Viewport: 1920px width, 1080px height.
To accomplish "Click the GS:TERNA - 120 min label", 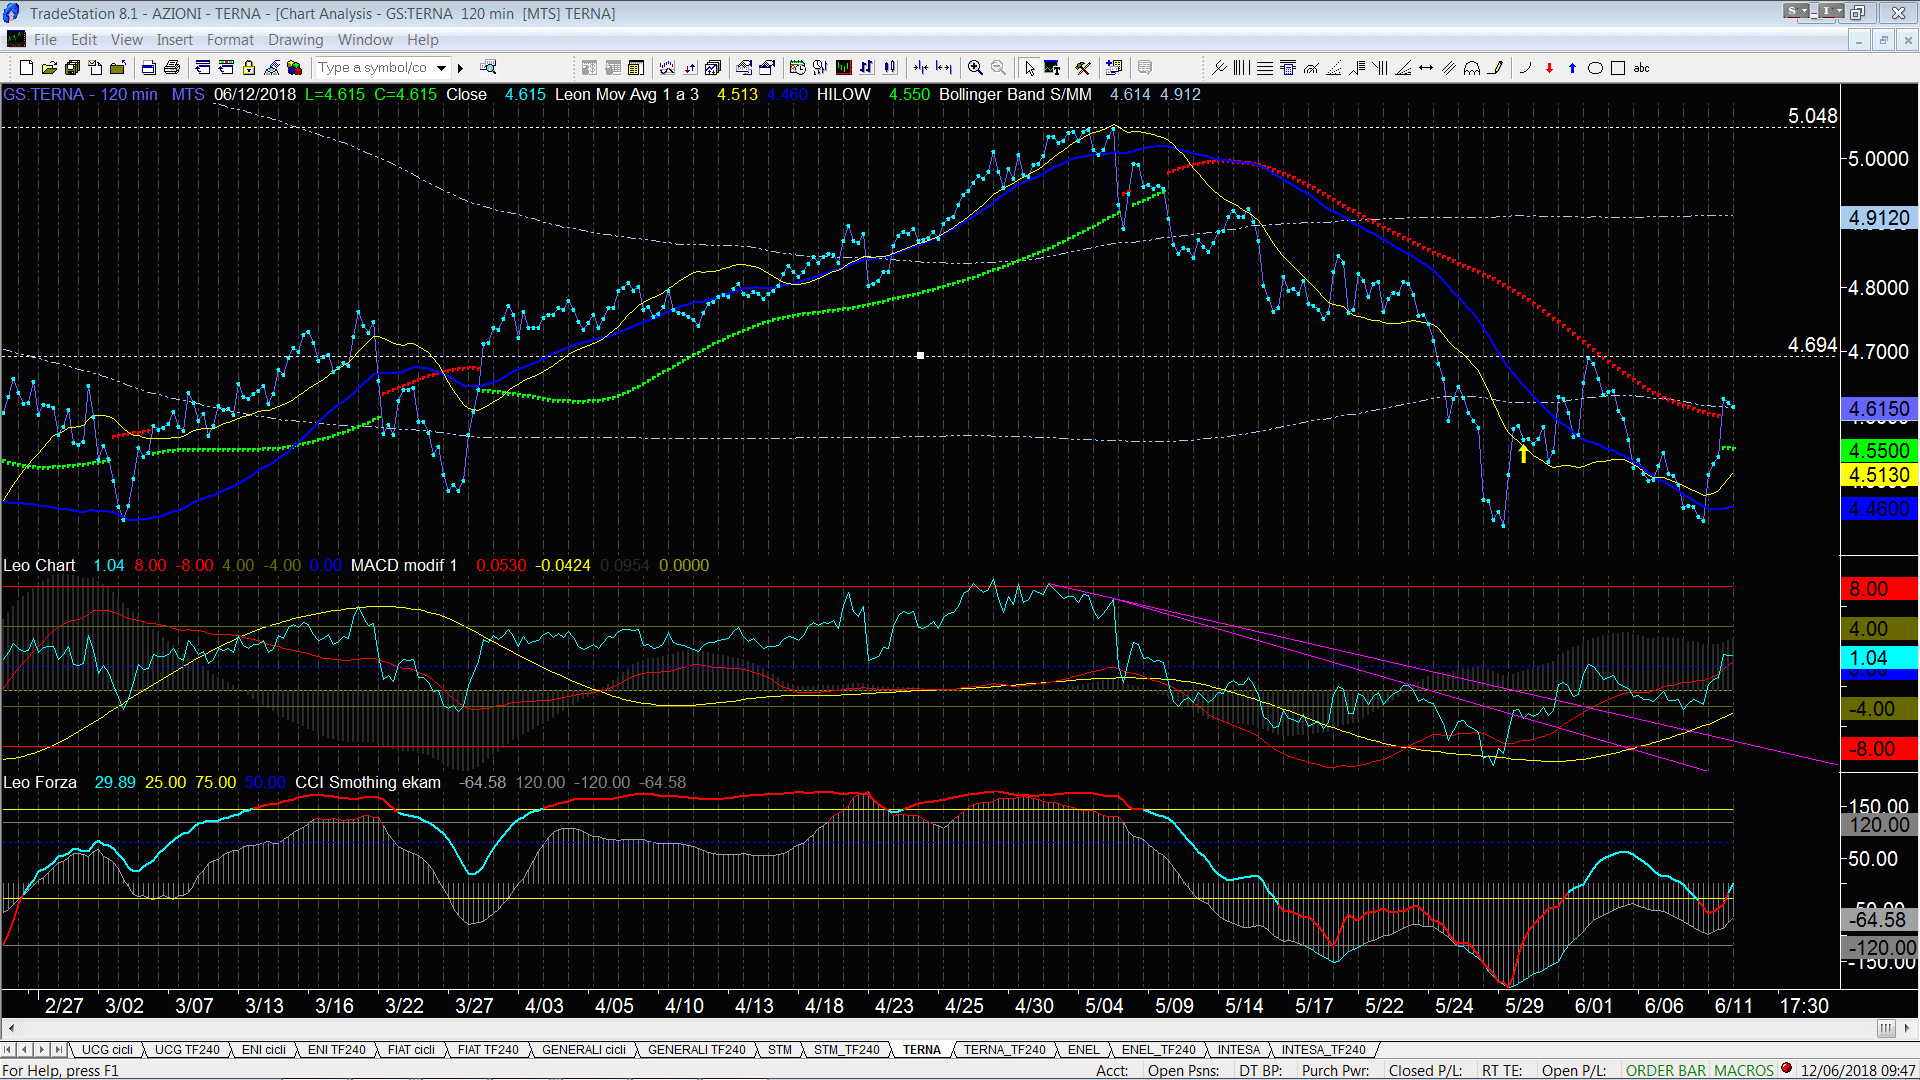I will click(81, 95).
